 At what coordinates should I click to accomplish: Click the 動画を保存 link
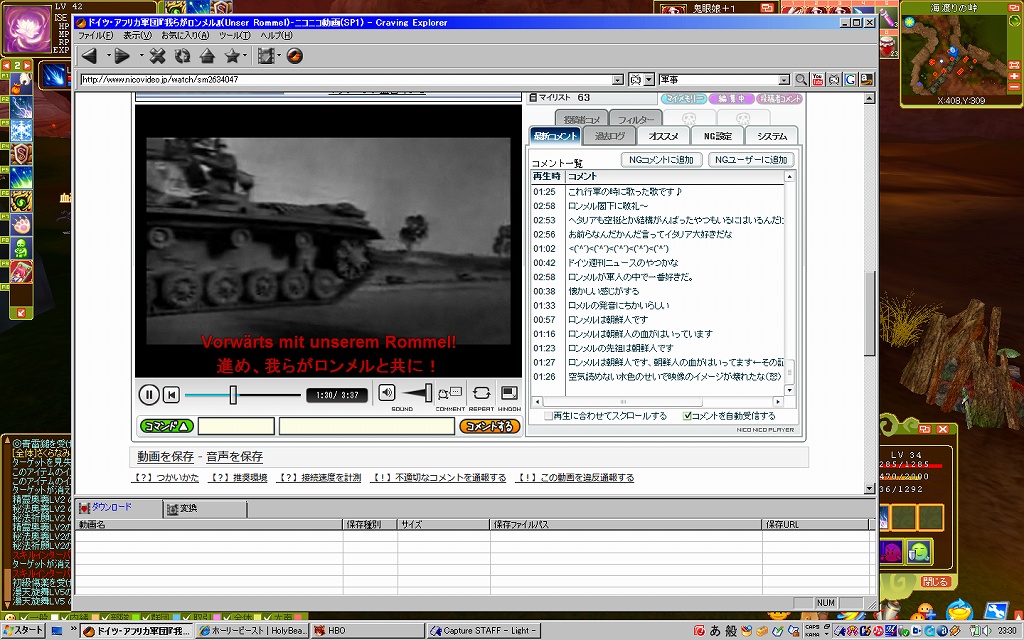165,456
